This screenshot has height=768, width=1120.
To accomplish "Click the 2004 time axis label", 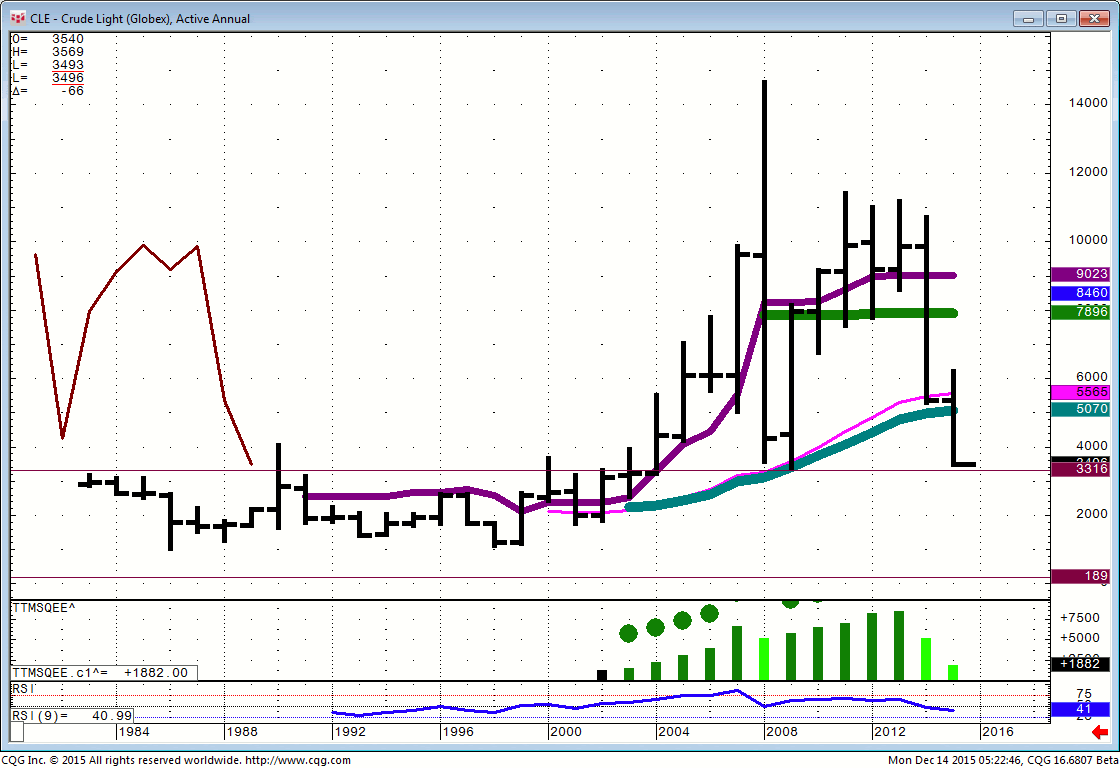I will [x=674, y=732].
